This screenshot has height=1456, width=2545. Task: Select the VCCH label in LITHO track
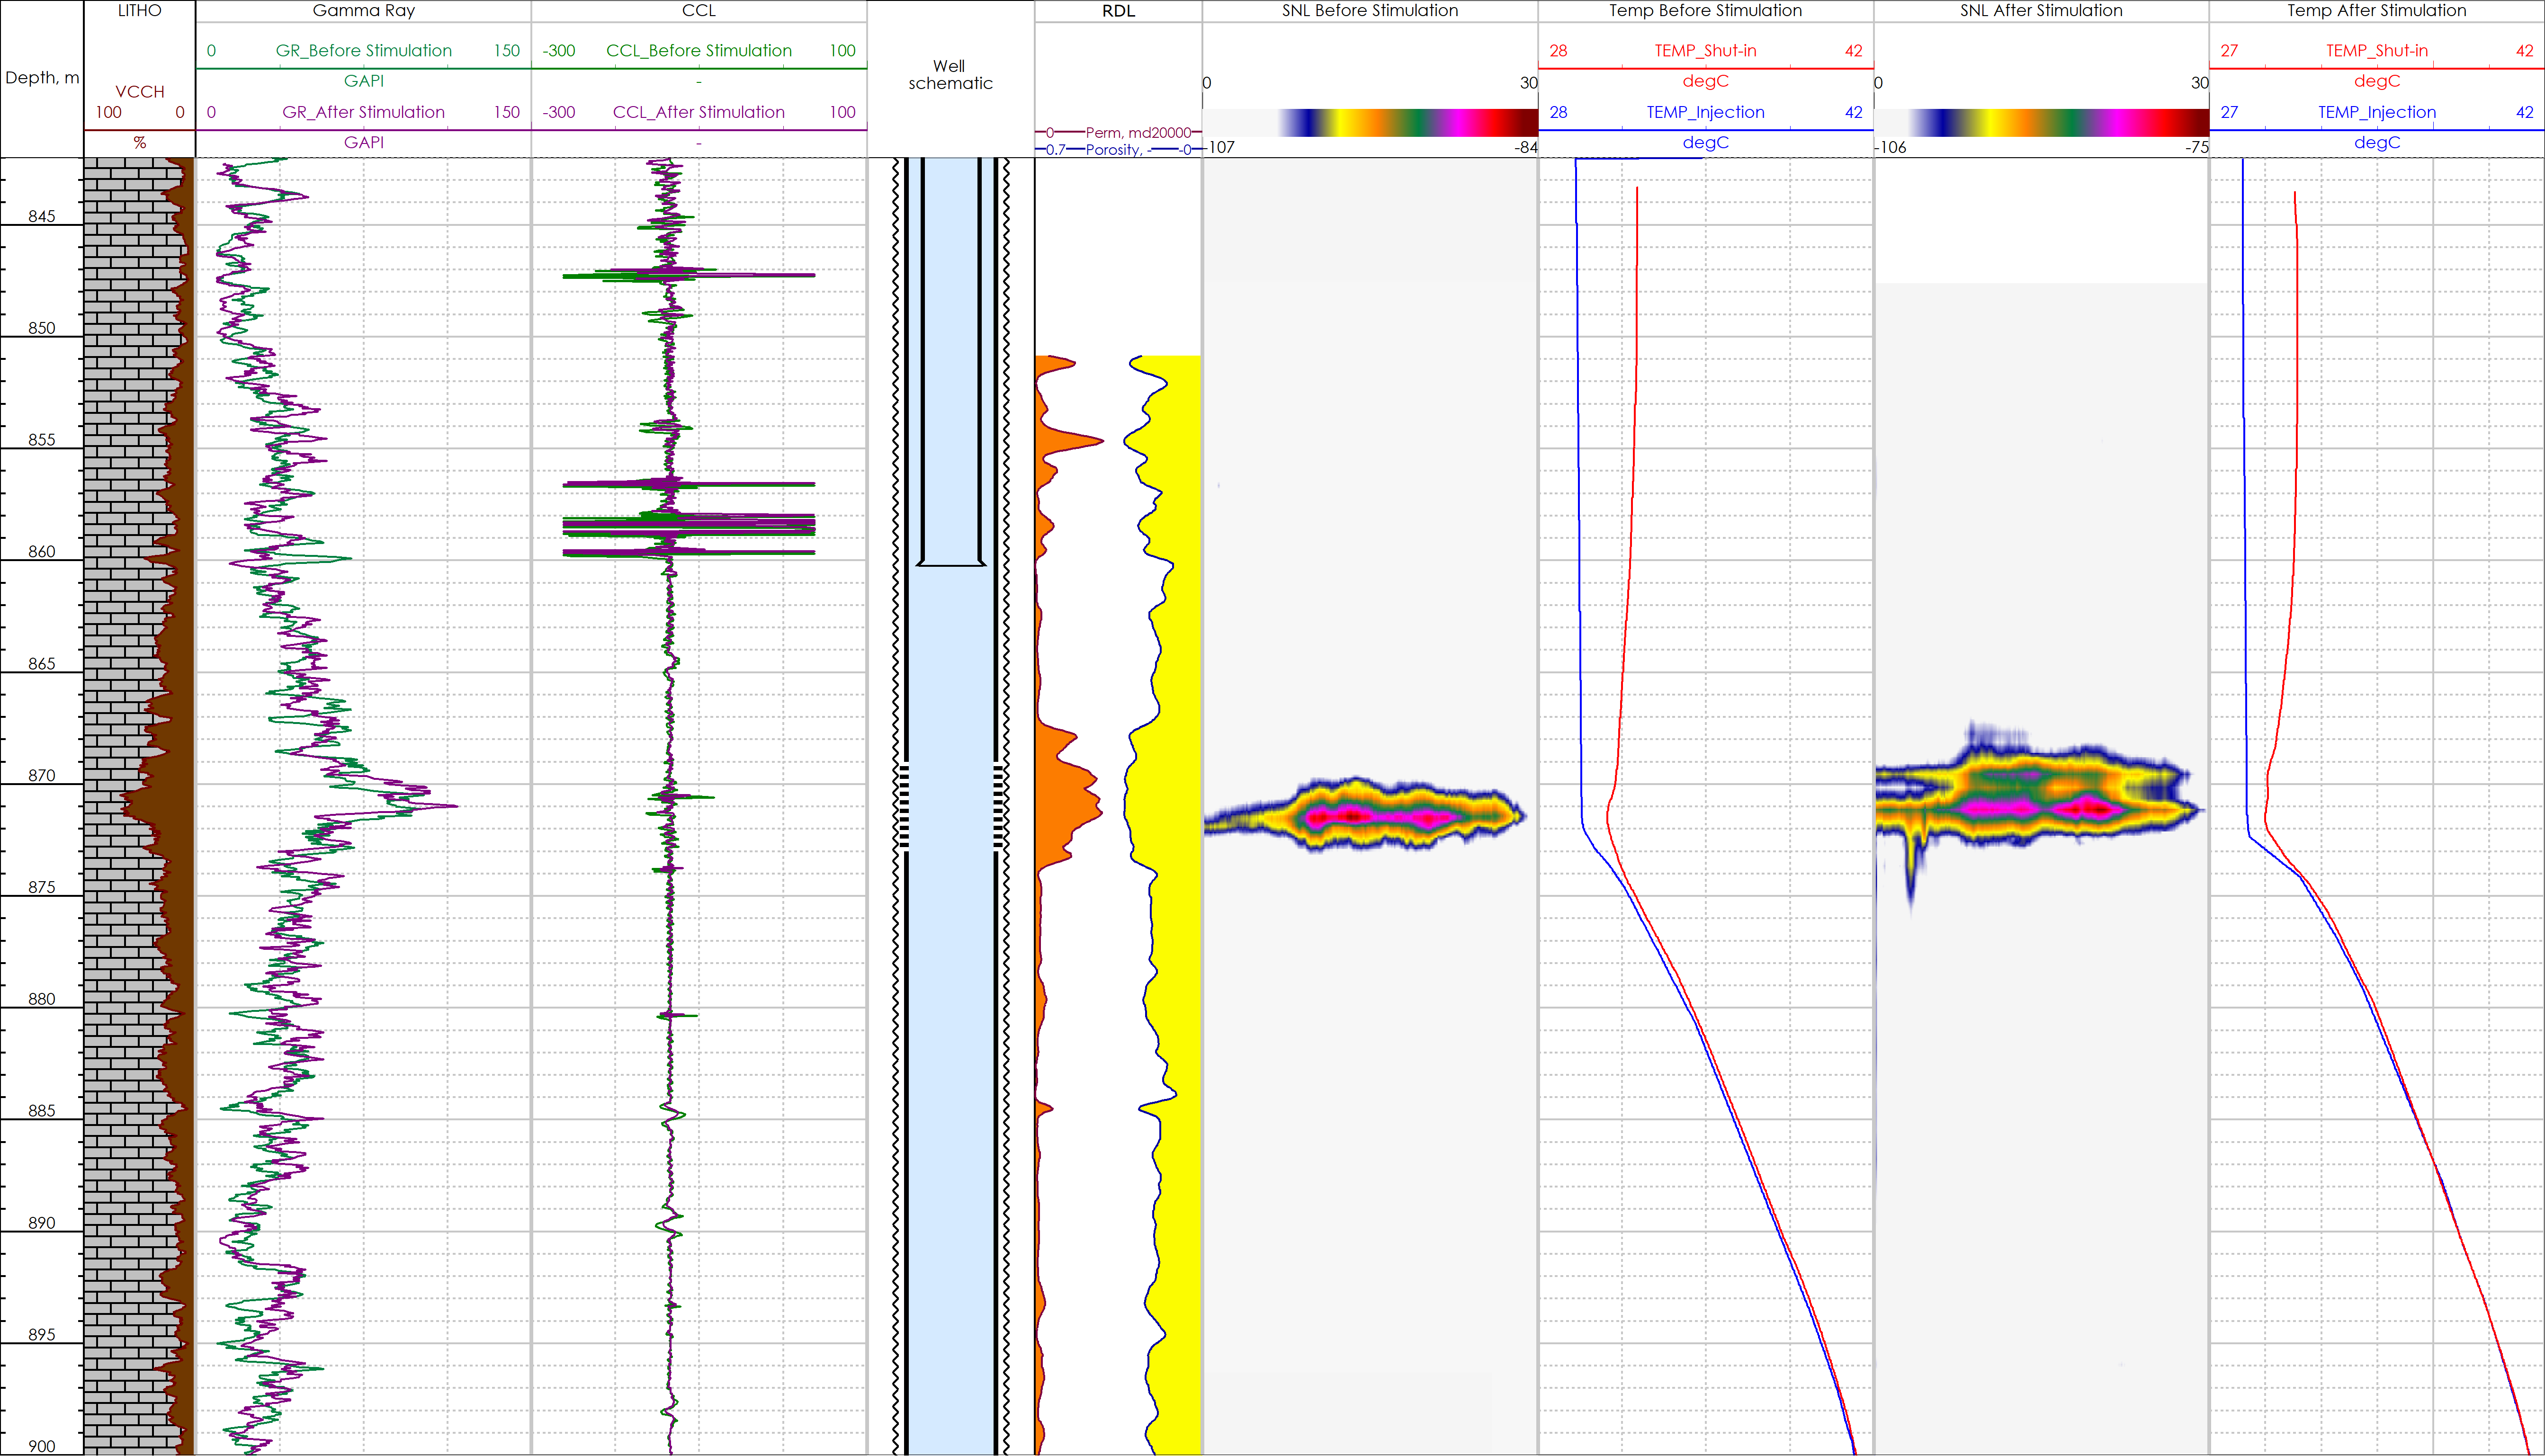[x=139, y=92]
